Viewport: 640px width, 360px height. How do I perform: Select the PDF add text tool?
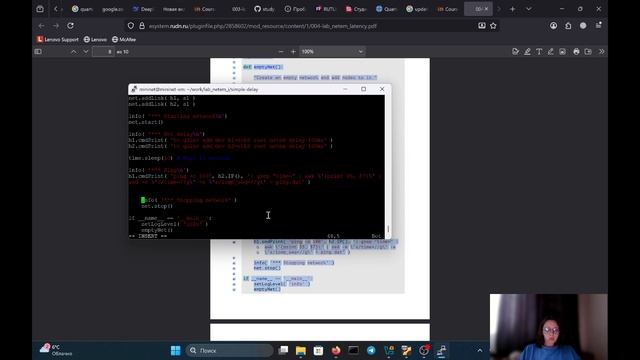pos(539,52)
